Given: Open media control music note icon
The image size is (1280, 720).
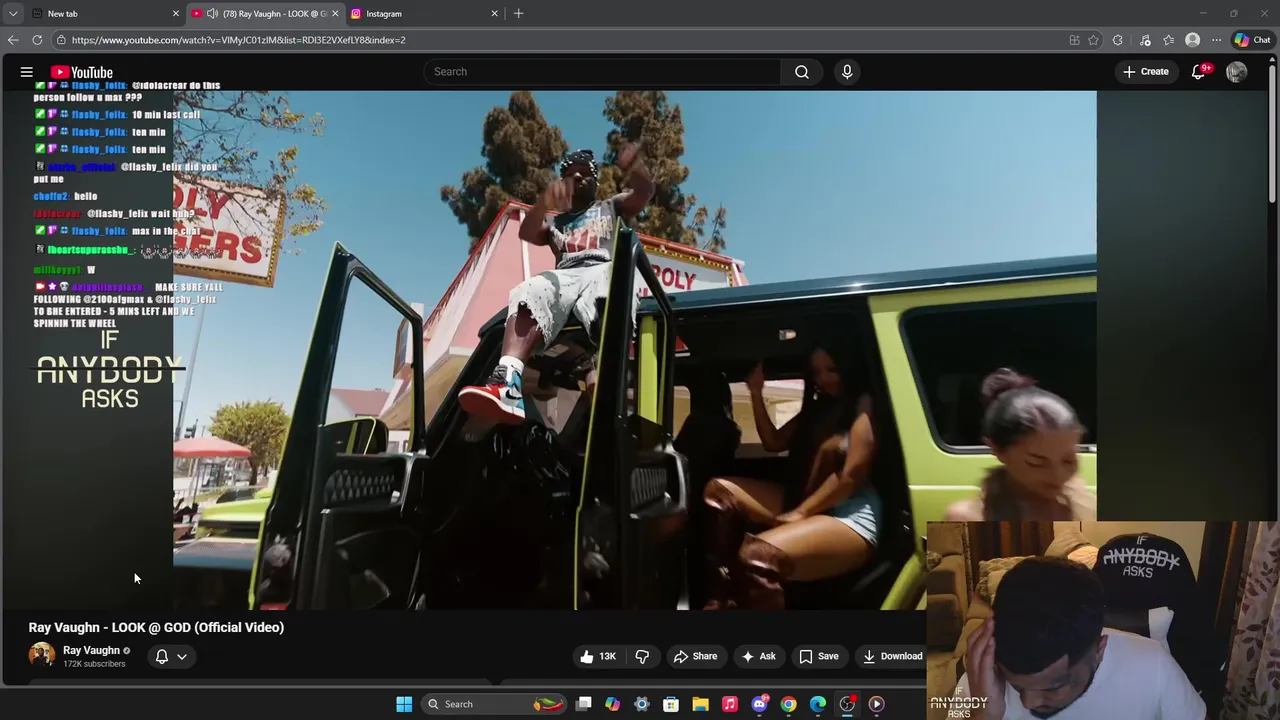Looking at the screenshot, I should (x=1145, y=40).
